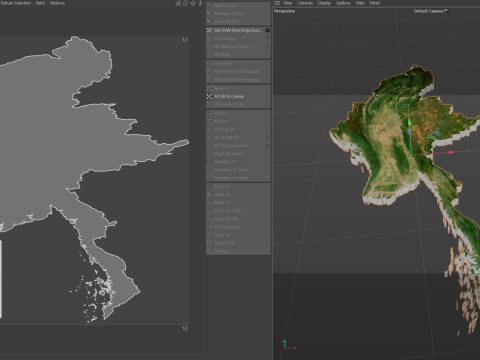Image resolution: width=480 pixels, height=360 pixels.
Task: Open the Textures menu in UV editor
Action: coord(57,3)
